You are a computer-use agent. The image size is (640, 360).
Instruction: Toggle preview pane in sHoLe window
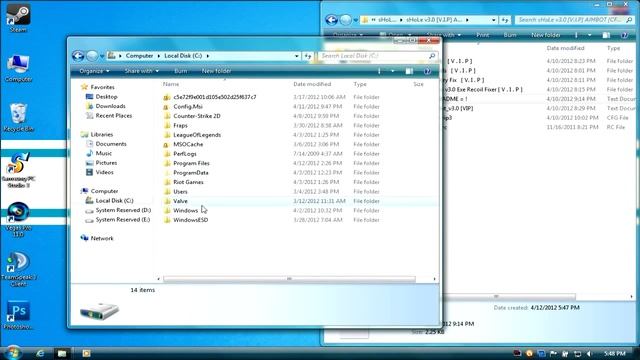[606, 35]
